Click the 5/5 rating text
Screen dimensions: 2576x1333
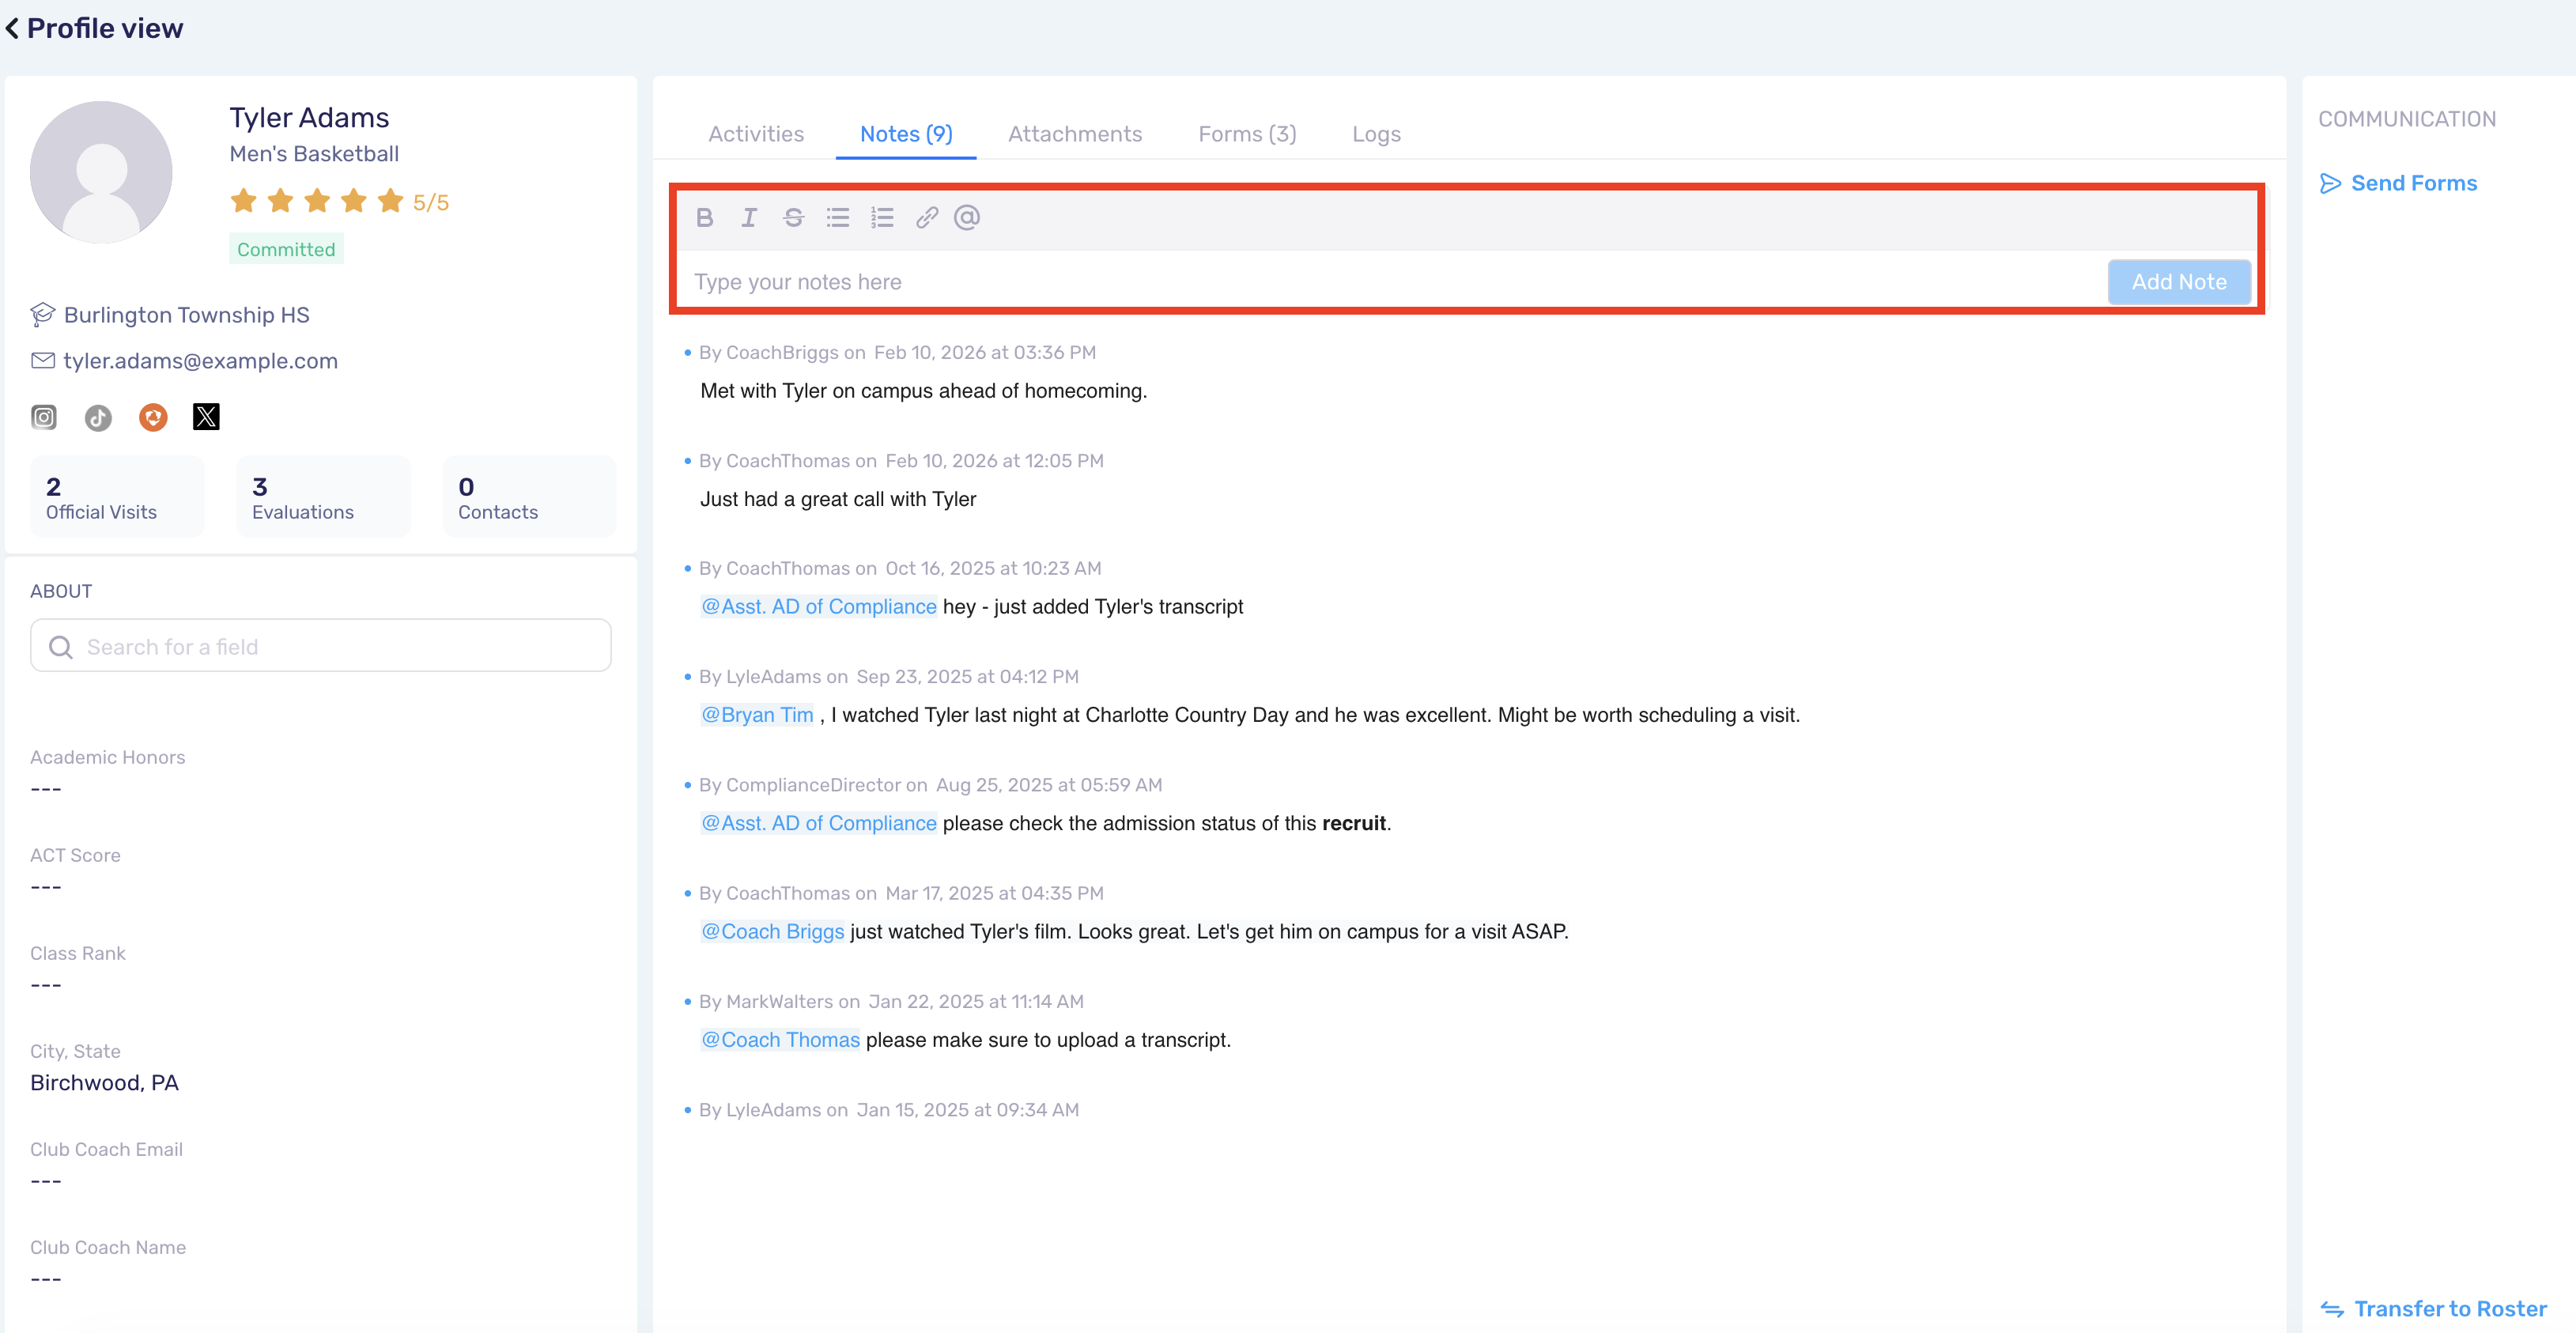point(431,202)
